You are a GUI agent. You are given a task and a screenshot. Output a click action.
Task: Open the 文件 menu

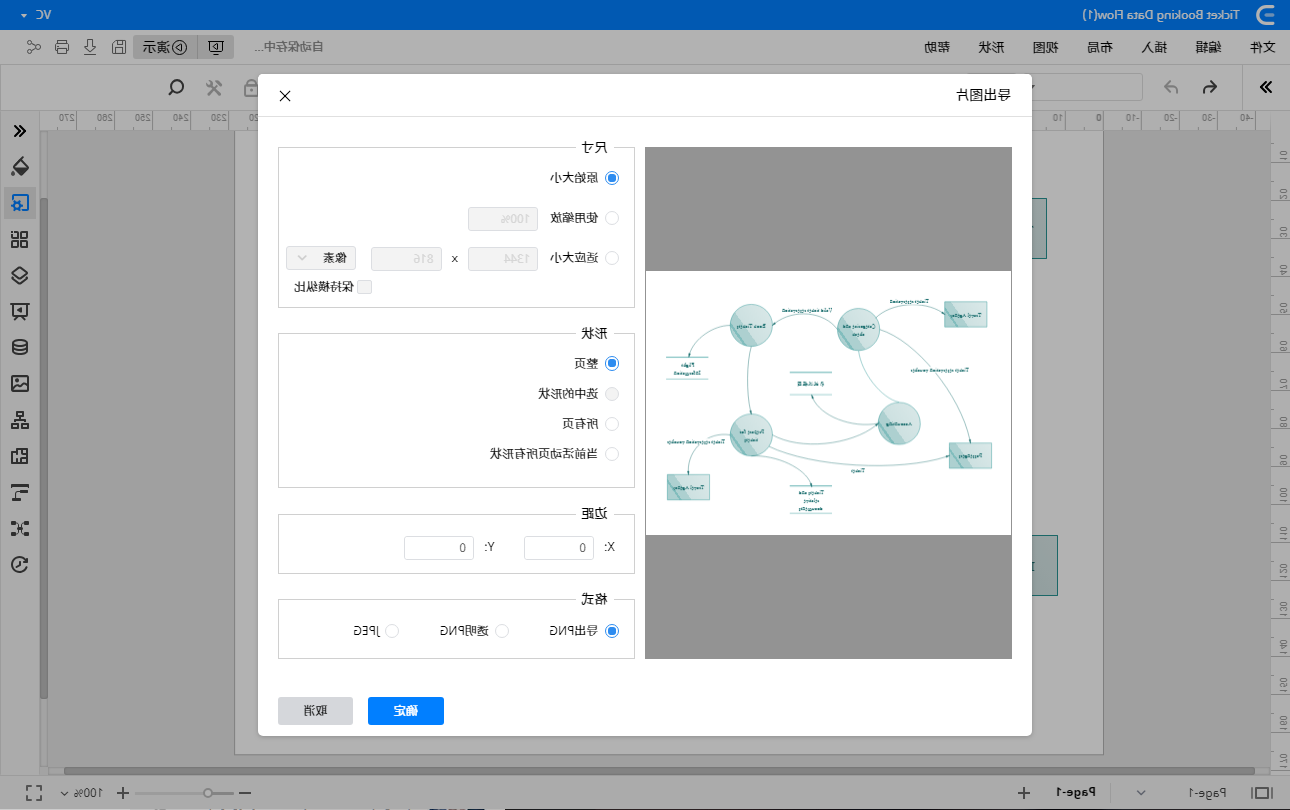point(1263,47)
